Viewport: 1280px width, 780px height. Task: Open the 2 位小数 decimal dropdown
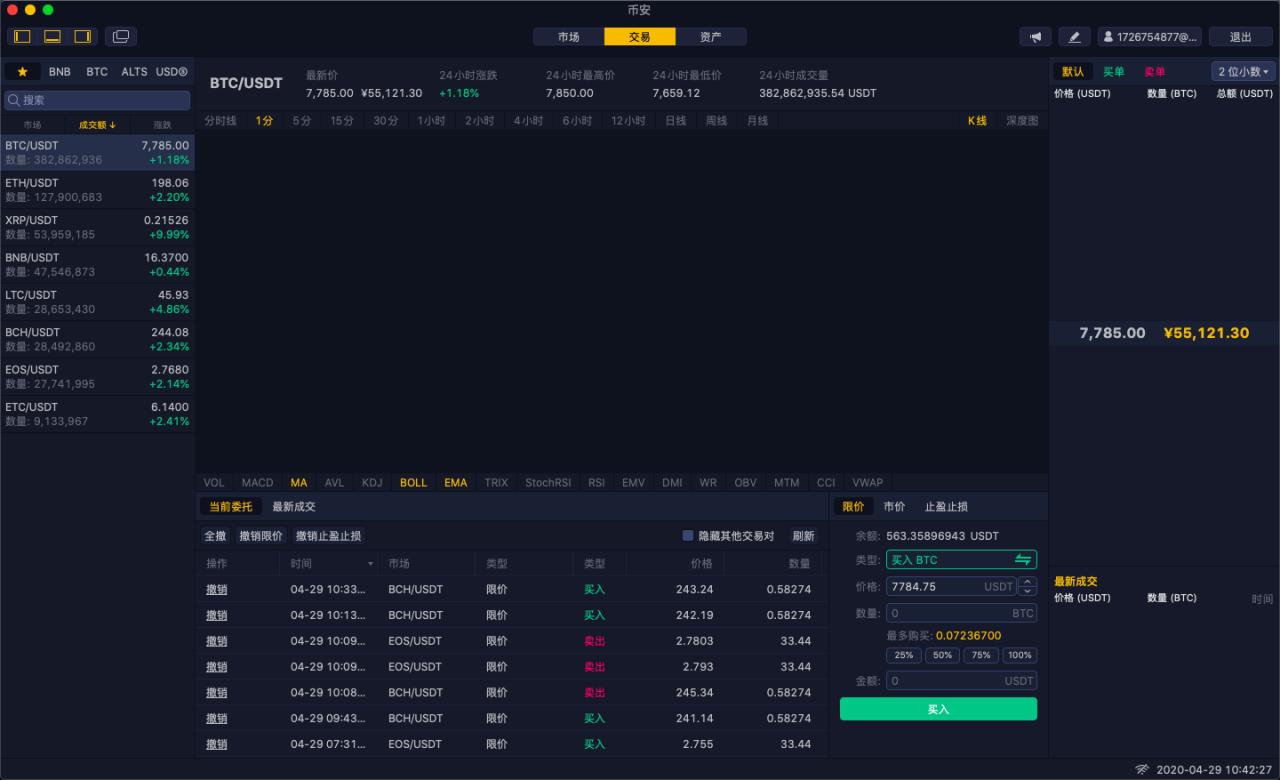click(1243, 72)
